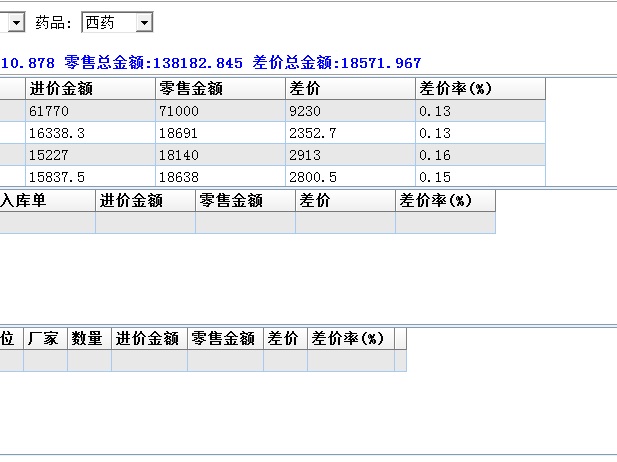Select the cell with 18638

(220, 177)
